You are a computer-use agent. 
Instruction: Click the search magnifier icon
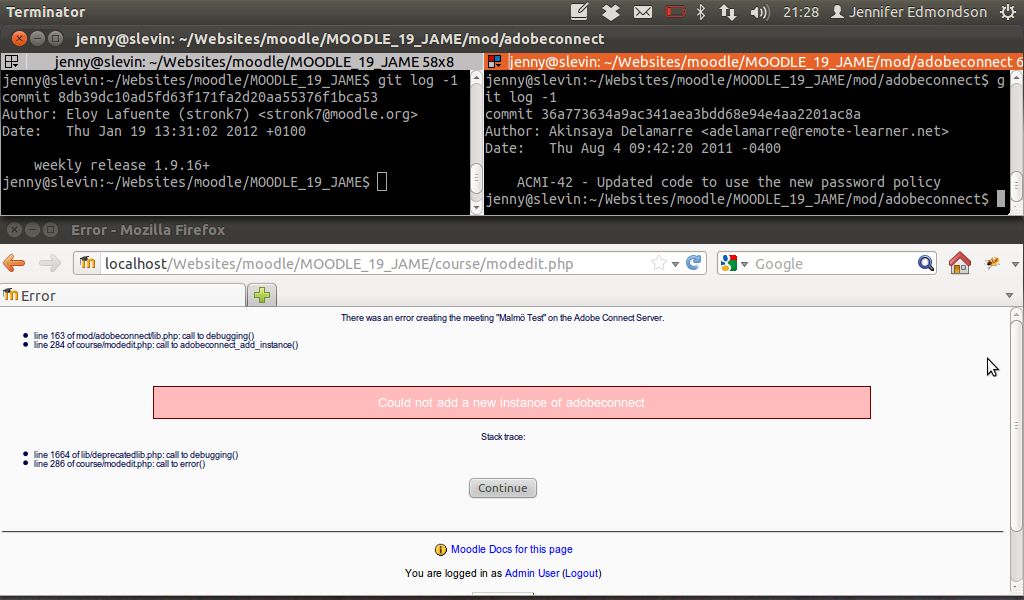coord(925,263)
